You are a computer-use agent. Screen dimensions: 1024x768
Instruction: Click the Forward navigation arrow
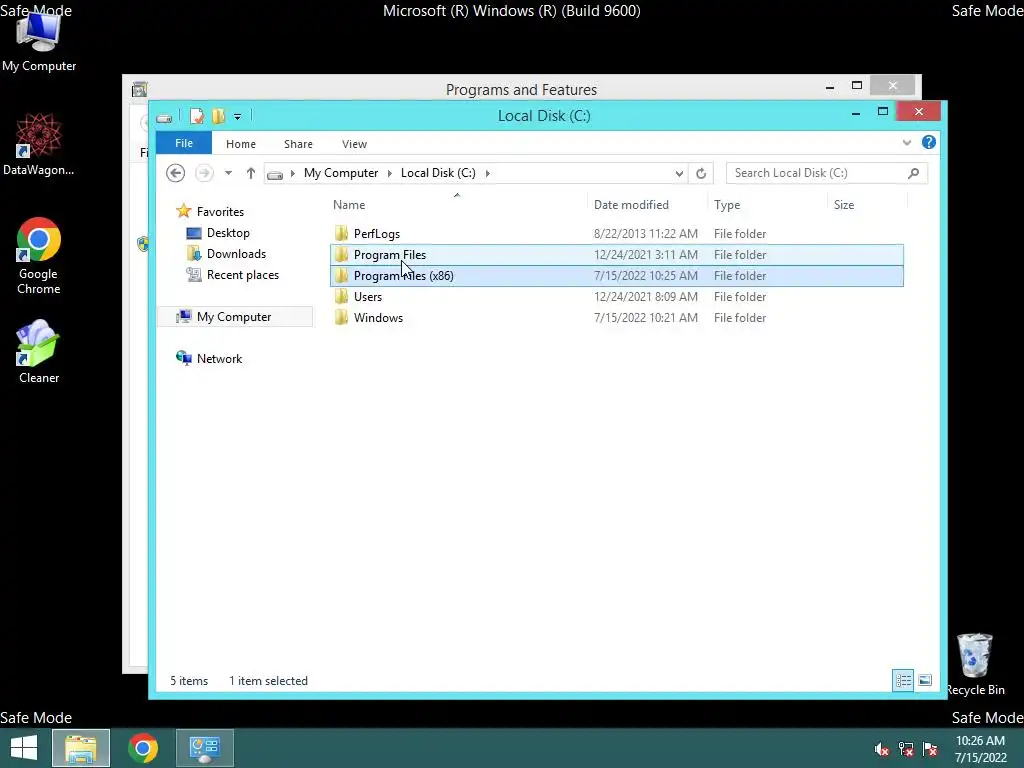[x=204, y=173]
